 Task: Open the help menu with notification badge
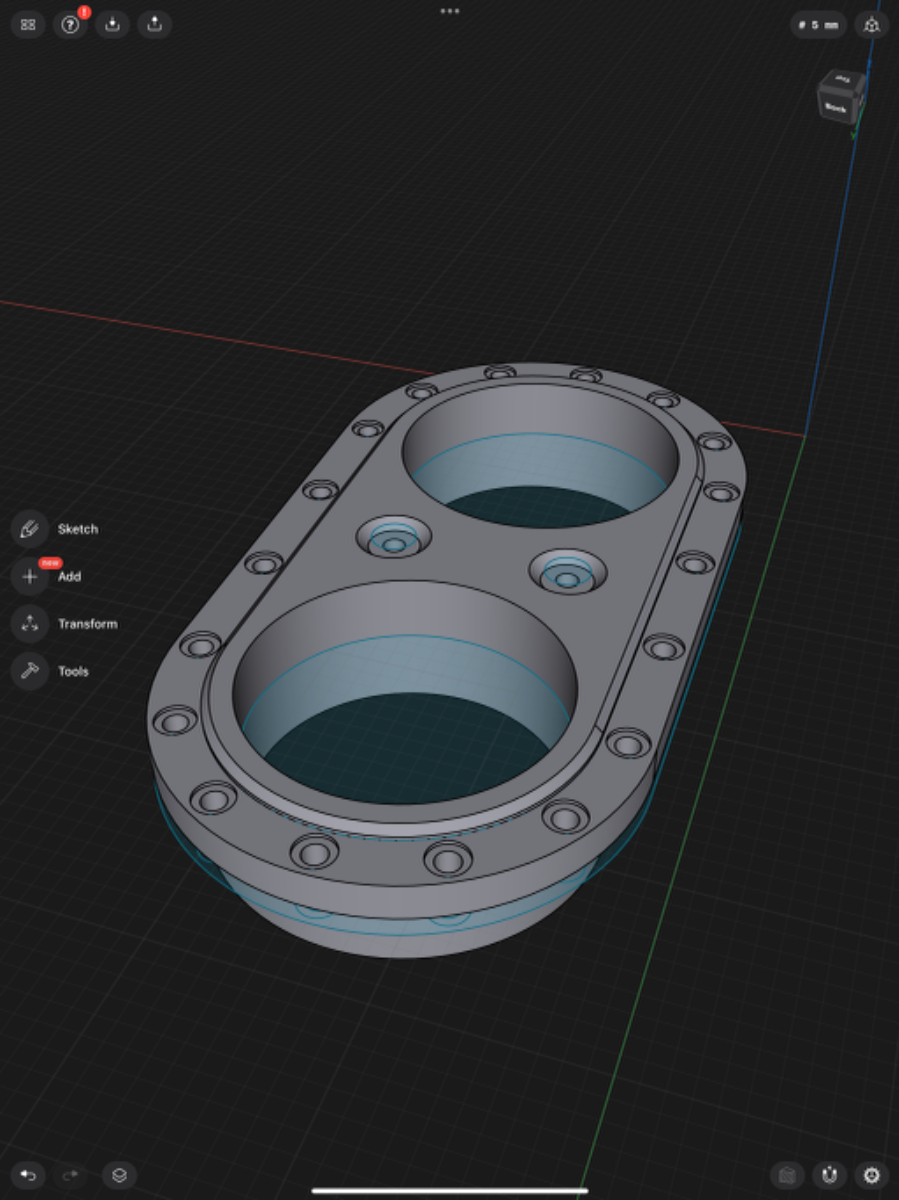coord(70,25)
